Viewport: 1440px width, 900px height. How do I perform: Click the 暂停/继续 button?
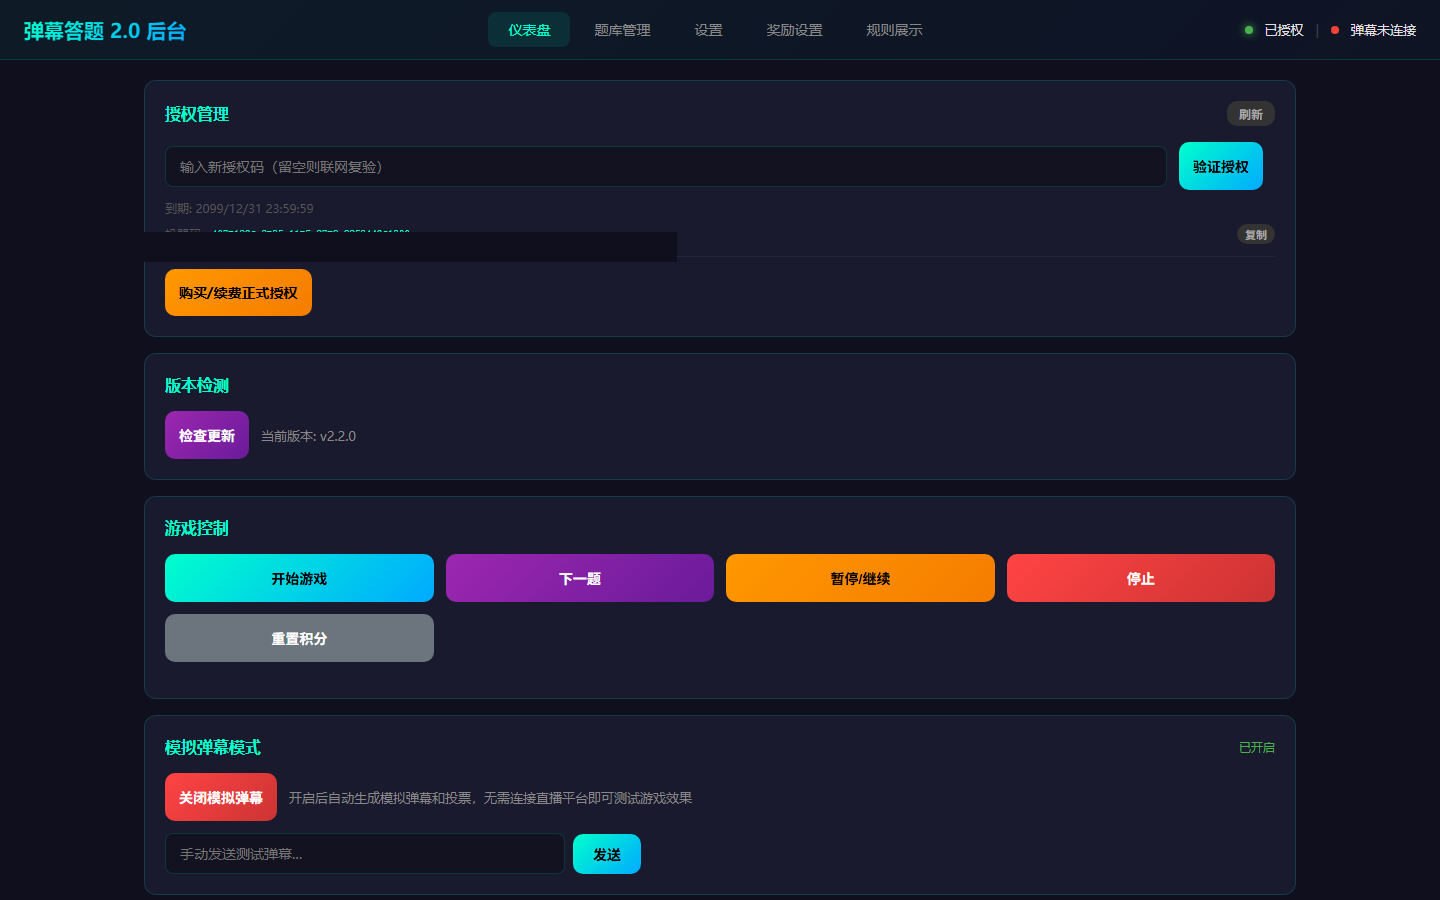(860, 578)
